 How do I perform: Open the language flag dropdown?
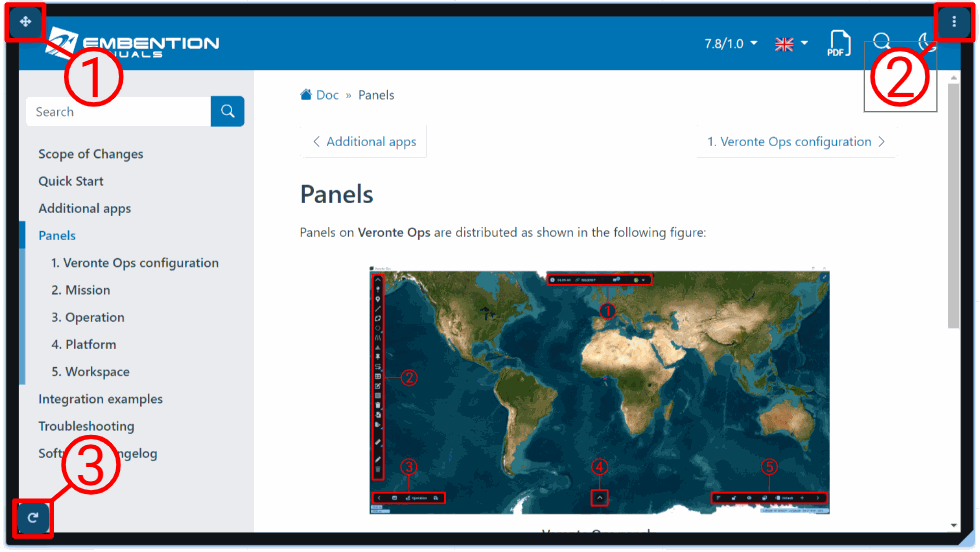(791, 44)
